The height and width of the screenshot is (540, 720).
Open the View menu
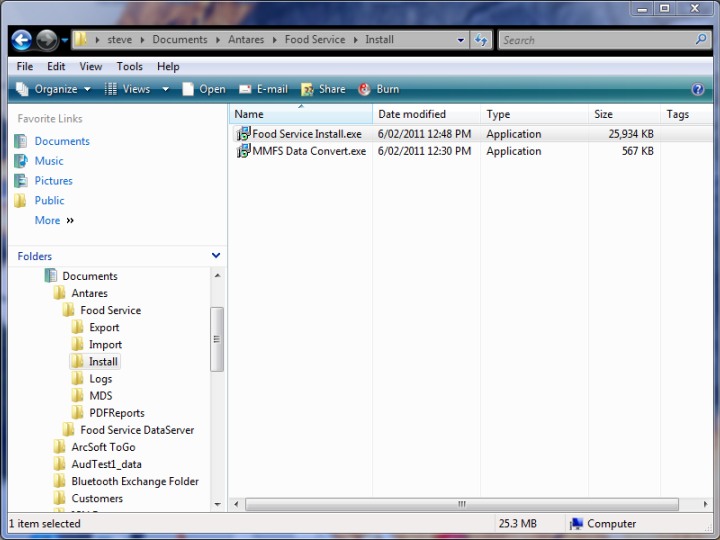point(90,67)
